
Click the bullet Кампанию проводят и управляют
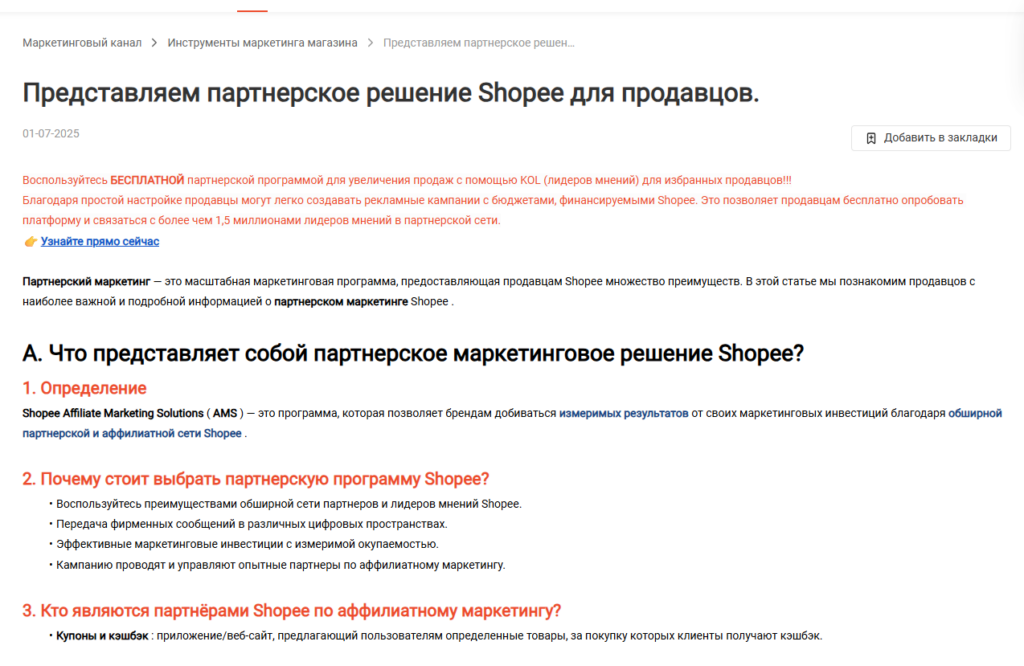pyautogui.click(x=280, y=565)
